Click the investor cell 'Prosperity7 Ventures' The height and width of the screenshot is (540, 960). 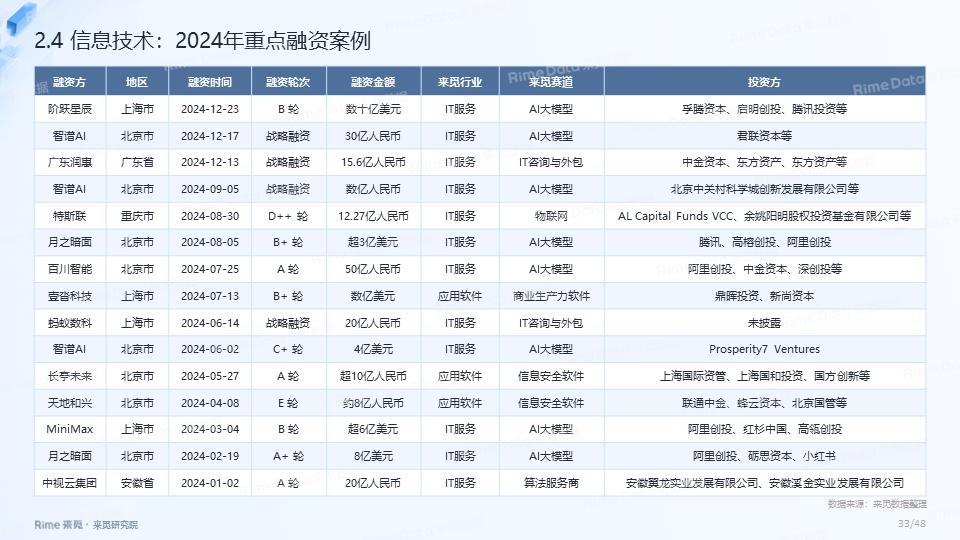764,350
